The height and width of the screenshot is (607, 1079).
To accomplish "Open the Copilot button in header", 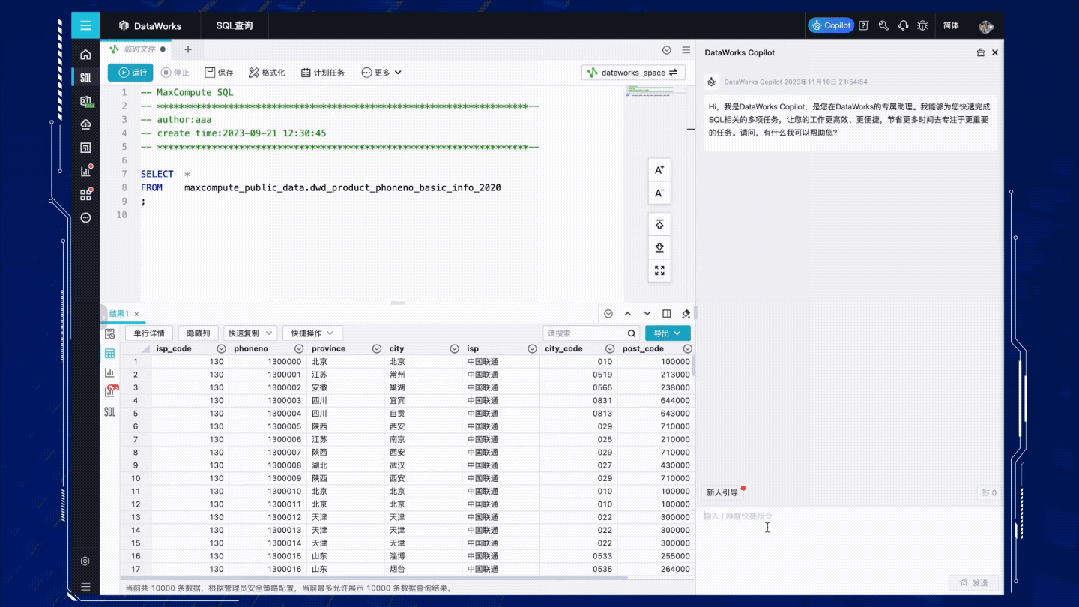I will point(831,25).
